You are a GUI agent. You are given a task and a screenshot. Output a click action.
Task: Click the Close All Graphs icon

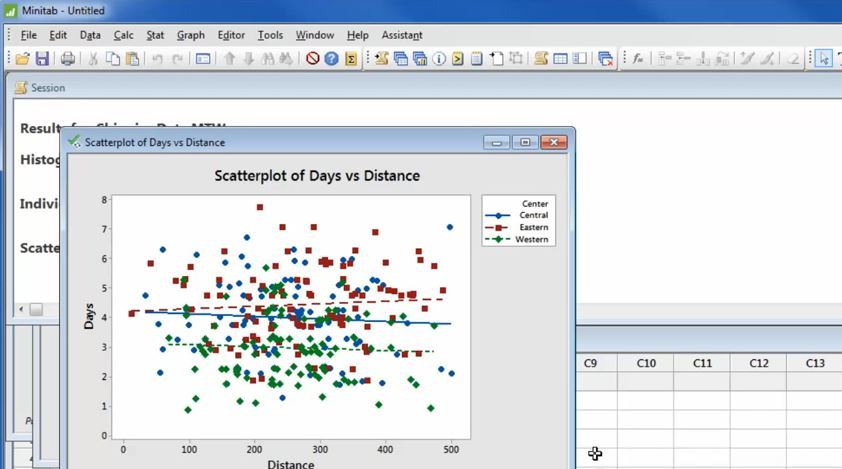click(606, 58)
